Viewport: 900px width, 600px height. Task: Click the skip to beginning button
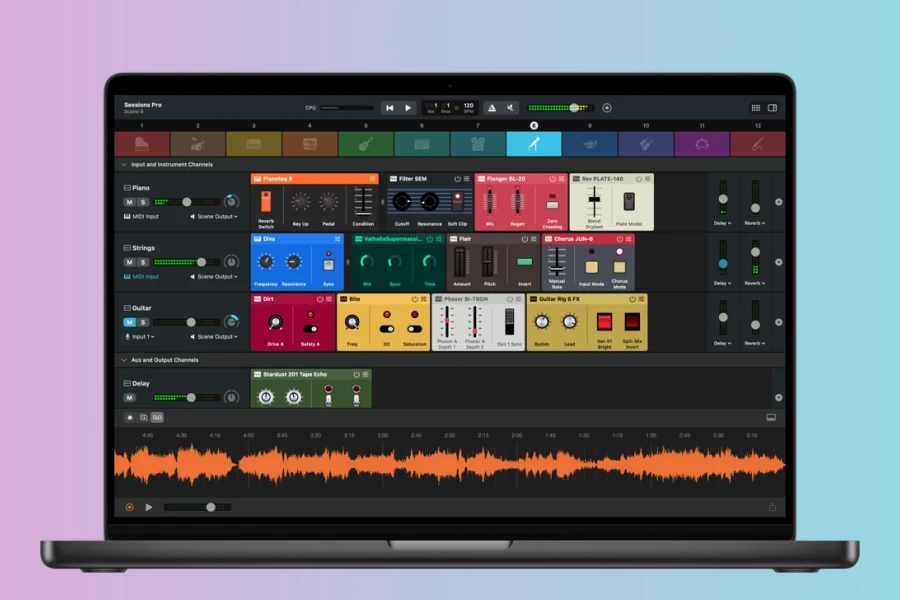pos(390,108)
